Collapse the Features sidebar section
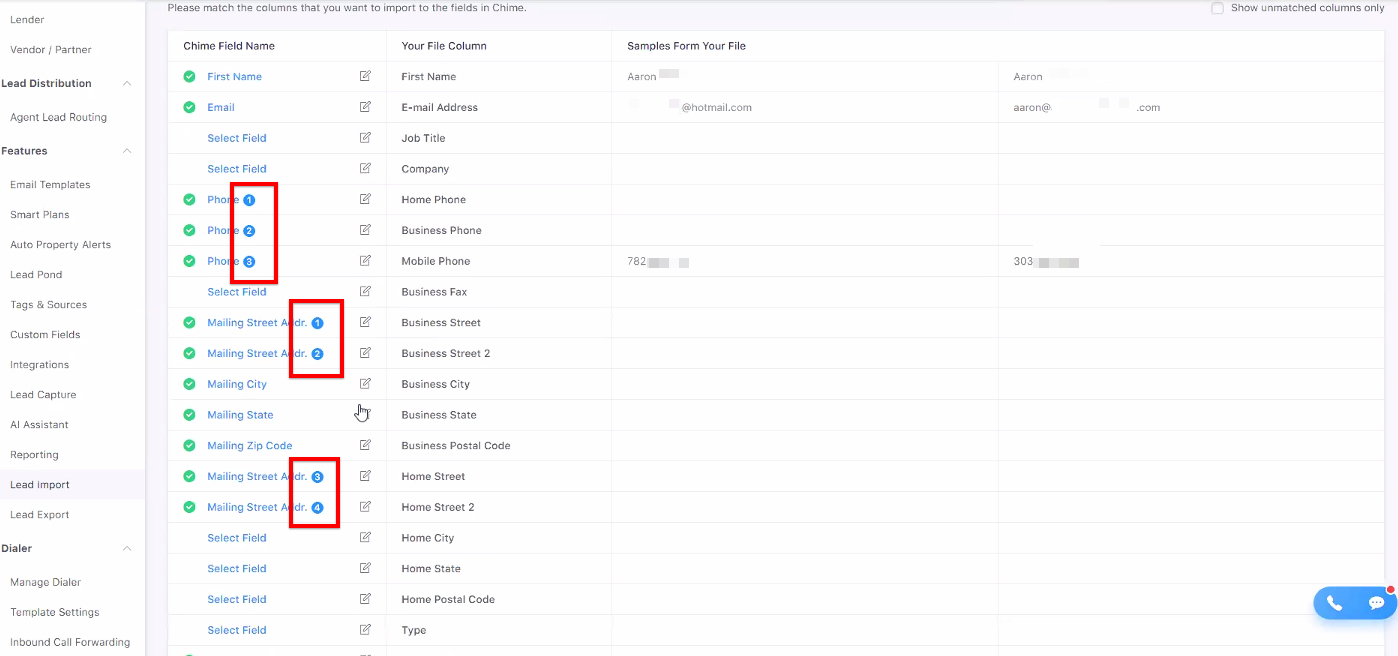The width and height of the screenshot is (1398, 656). click(127, 151)
